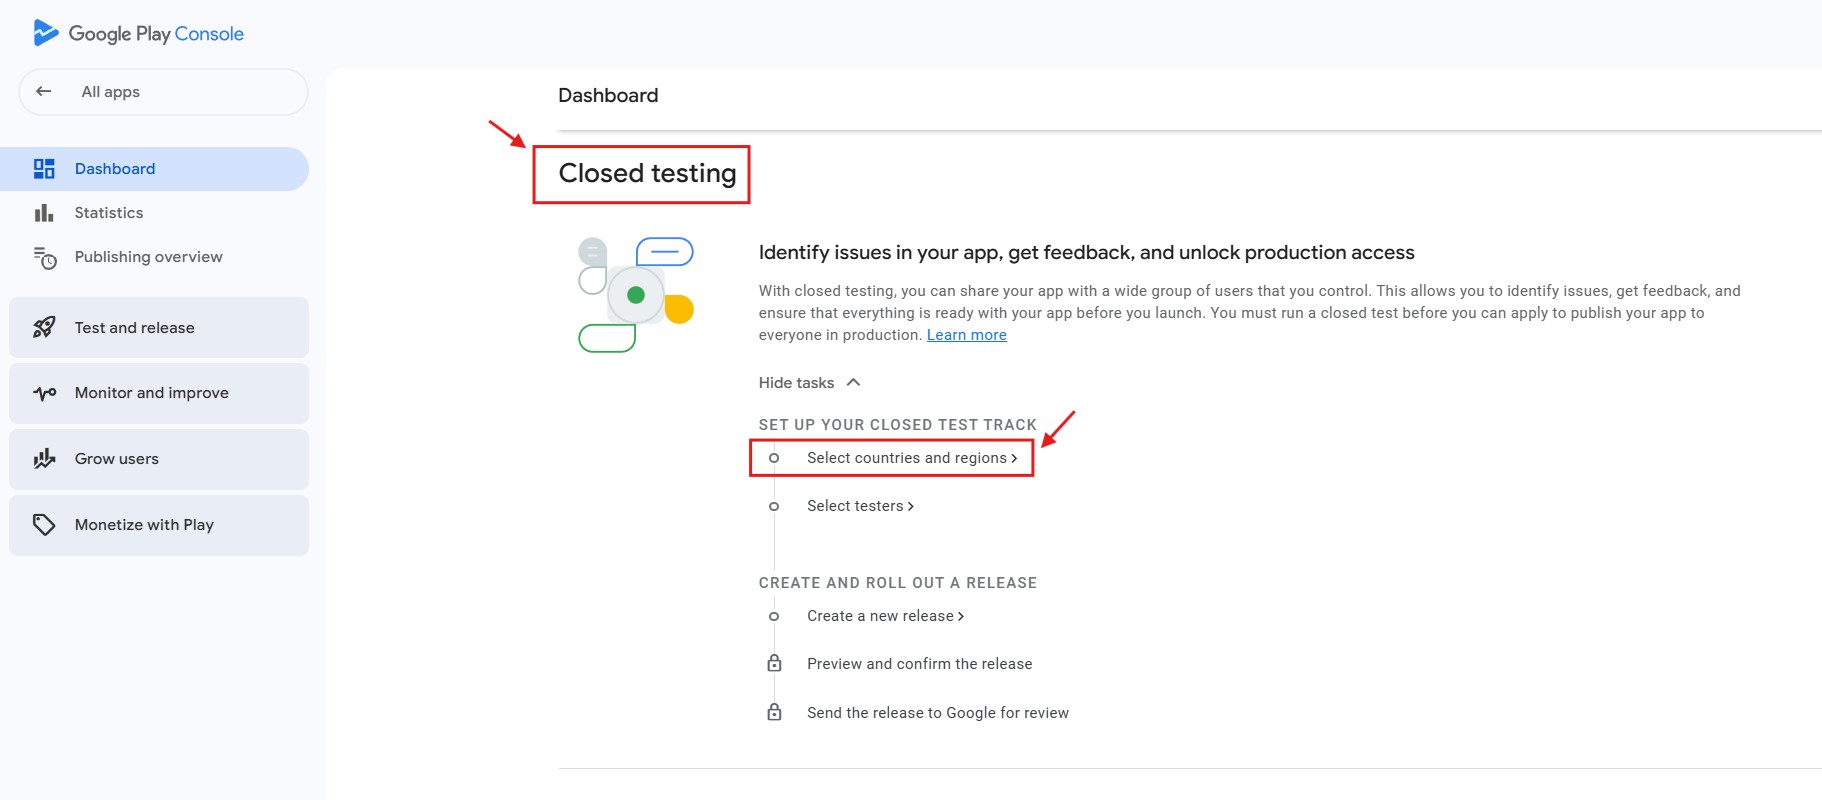The image size is (1822, 800).
Task: Click the circle beside Select countries and regions
Action: point(774,458)
